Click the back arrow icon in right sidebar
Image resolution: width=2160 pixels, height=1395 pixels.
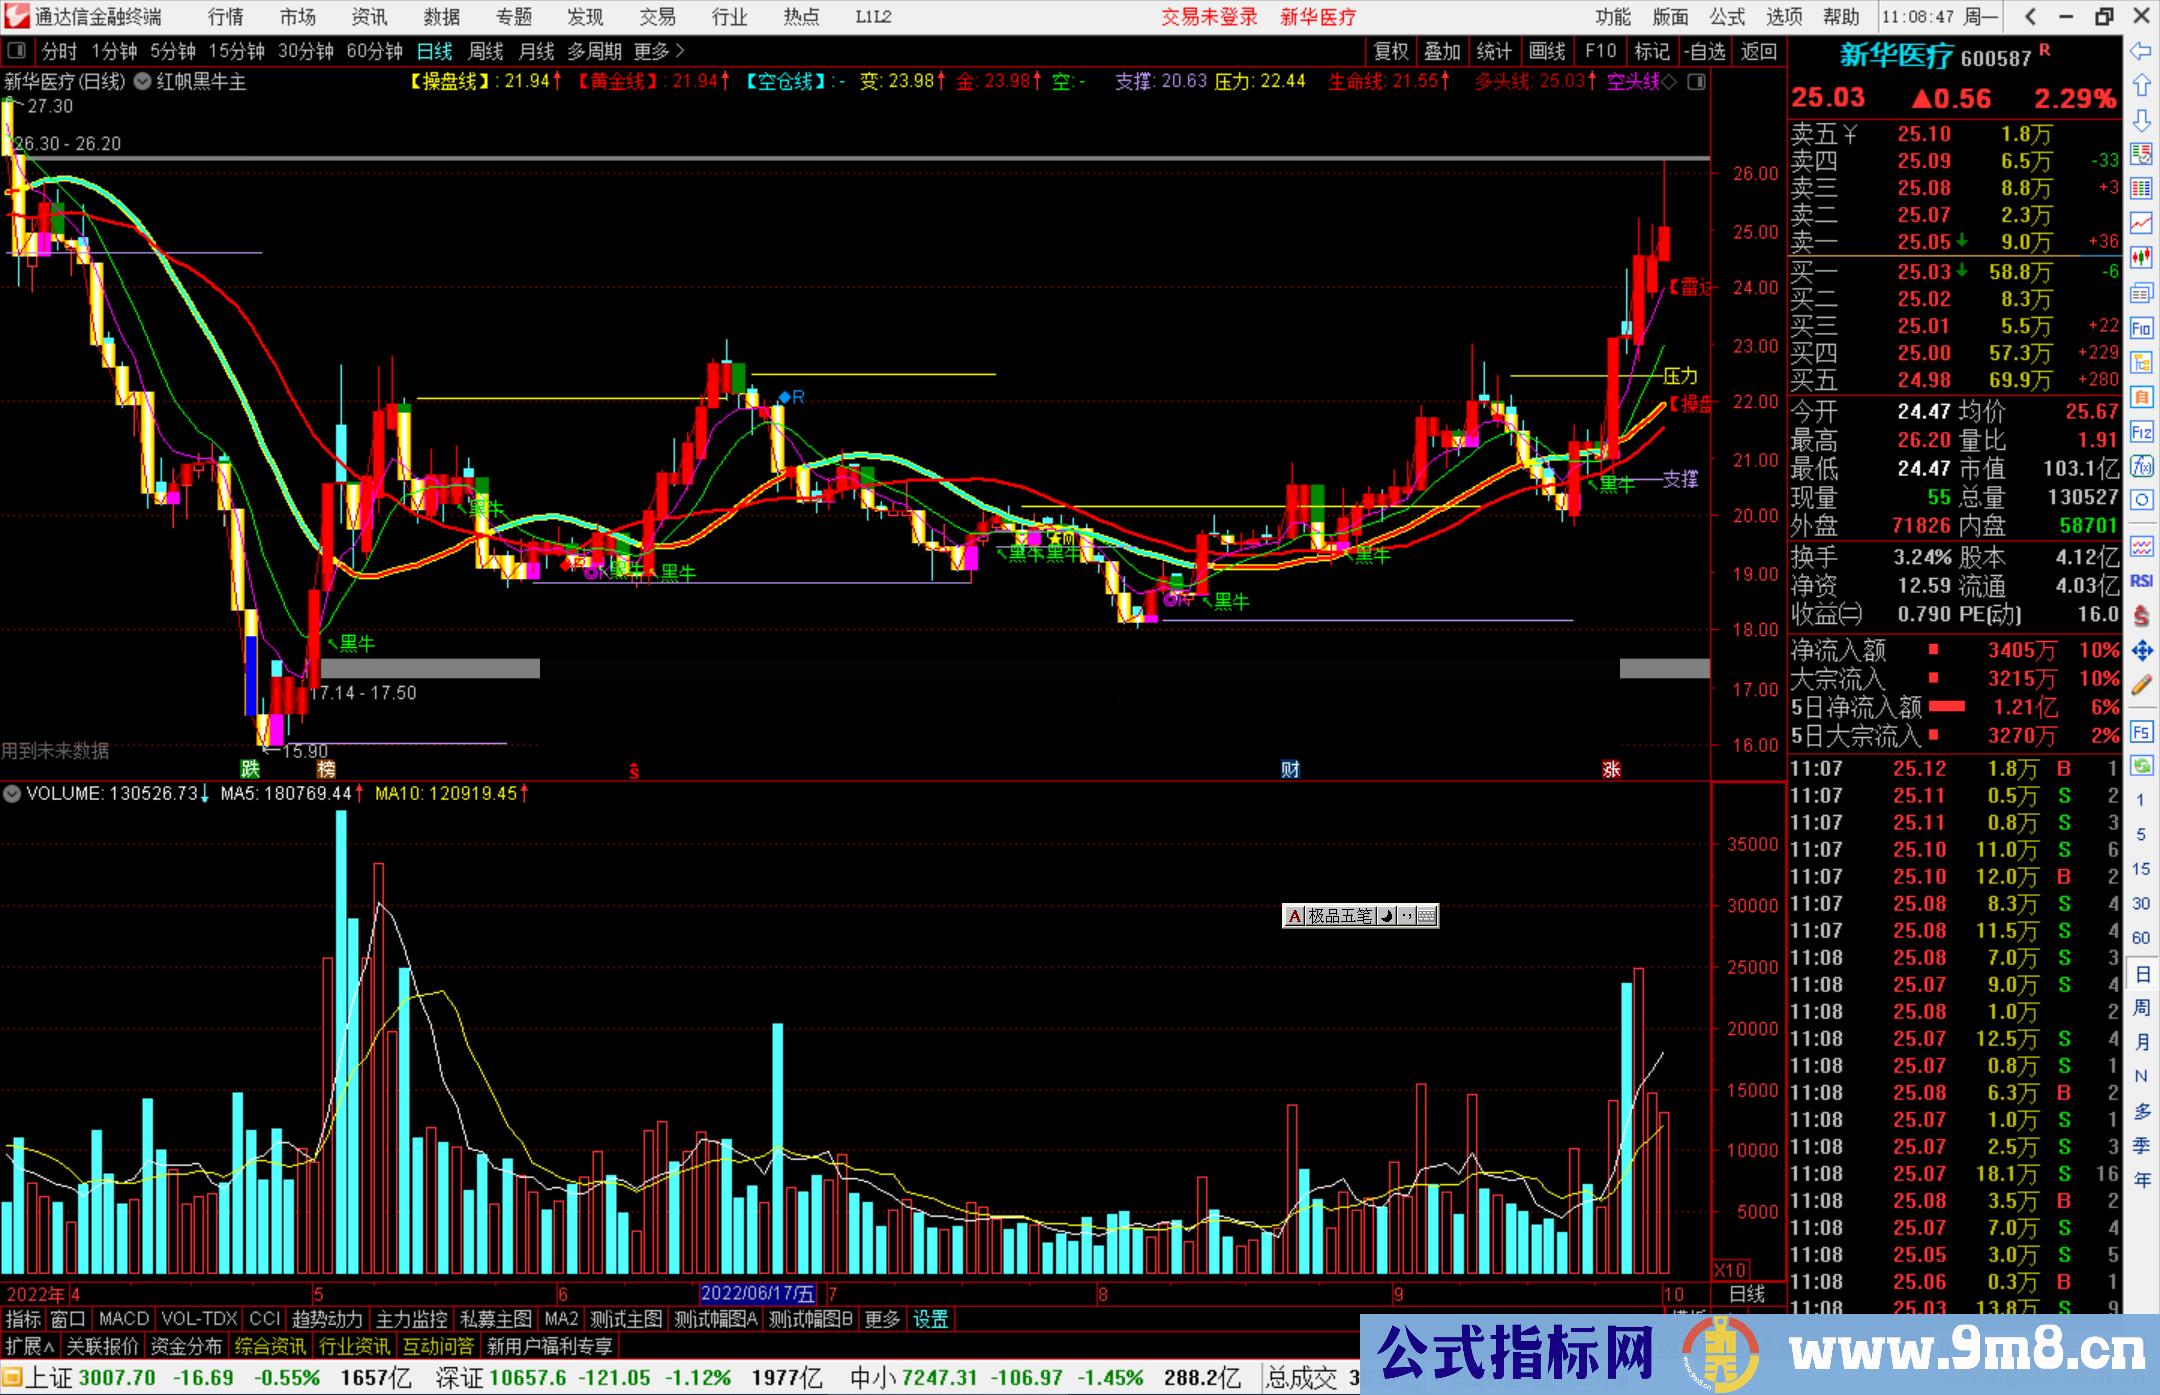2141,51
